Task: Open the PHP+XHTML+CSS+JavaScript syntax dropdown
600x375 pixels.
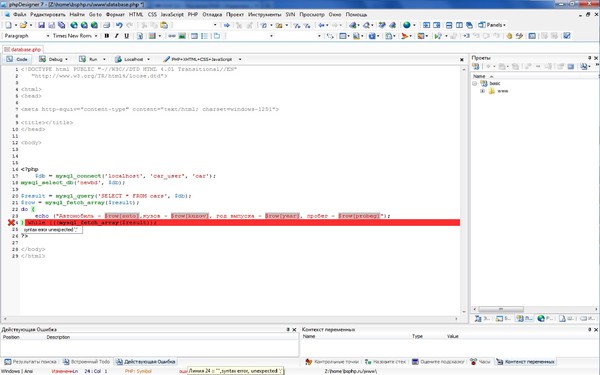Action: 240,59
